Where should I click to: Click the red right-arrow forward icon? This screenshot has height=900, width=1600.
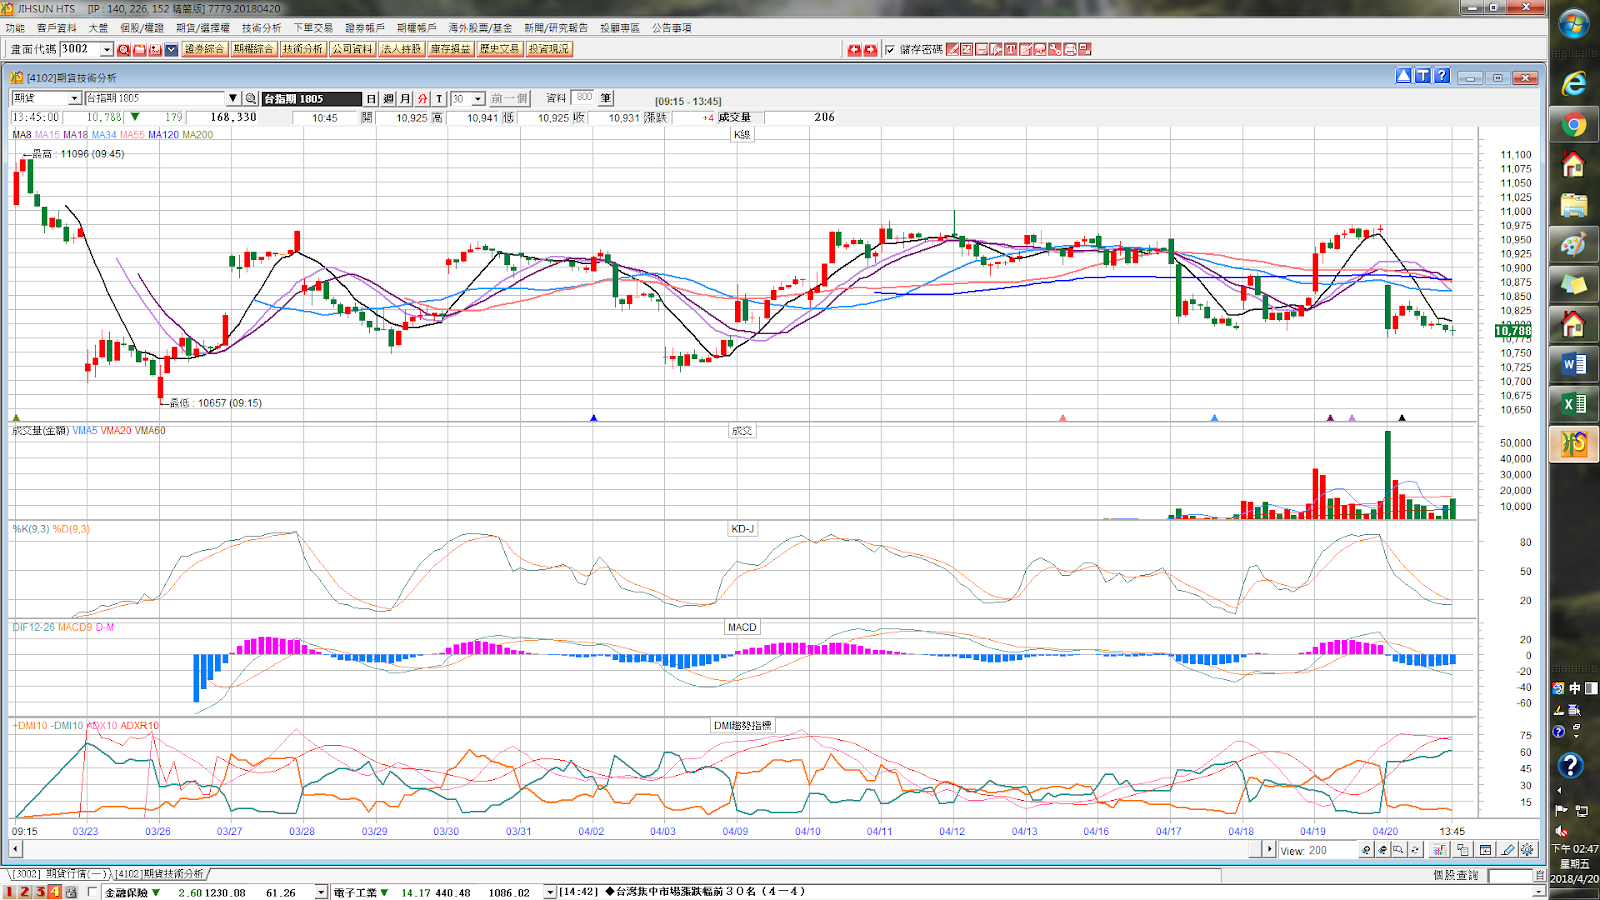click(x=870, y=50)
